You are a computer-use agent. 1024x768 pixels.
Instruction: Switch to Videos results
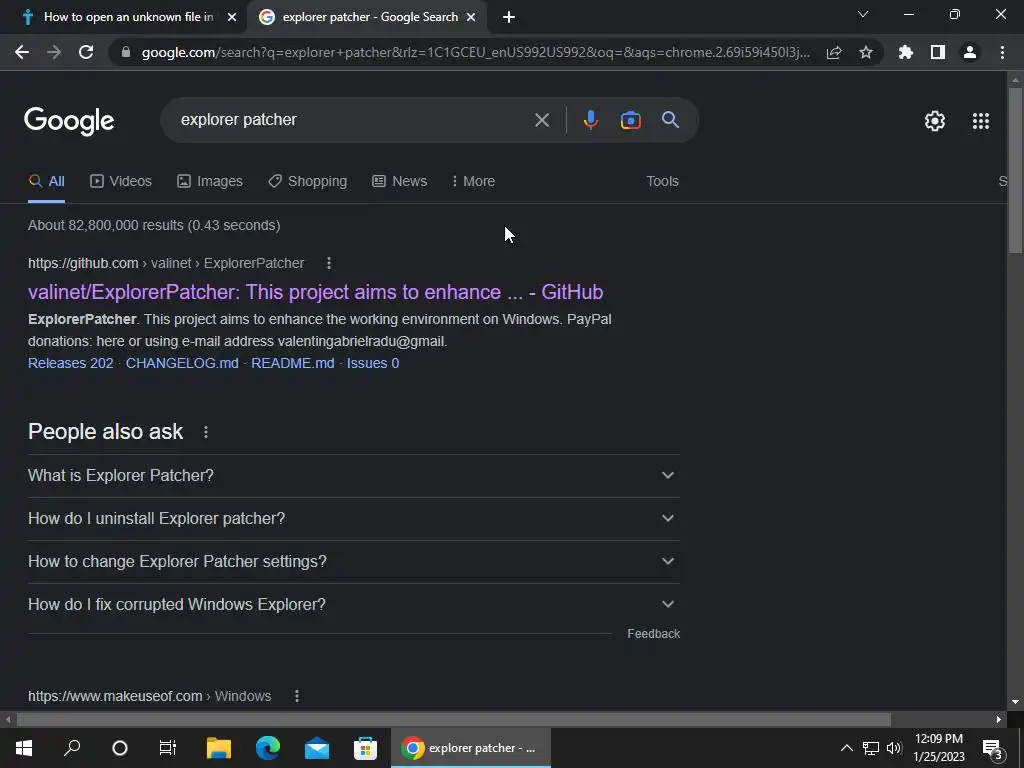(x=121, y=181)
